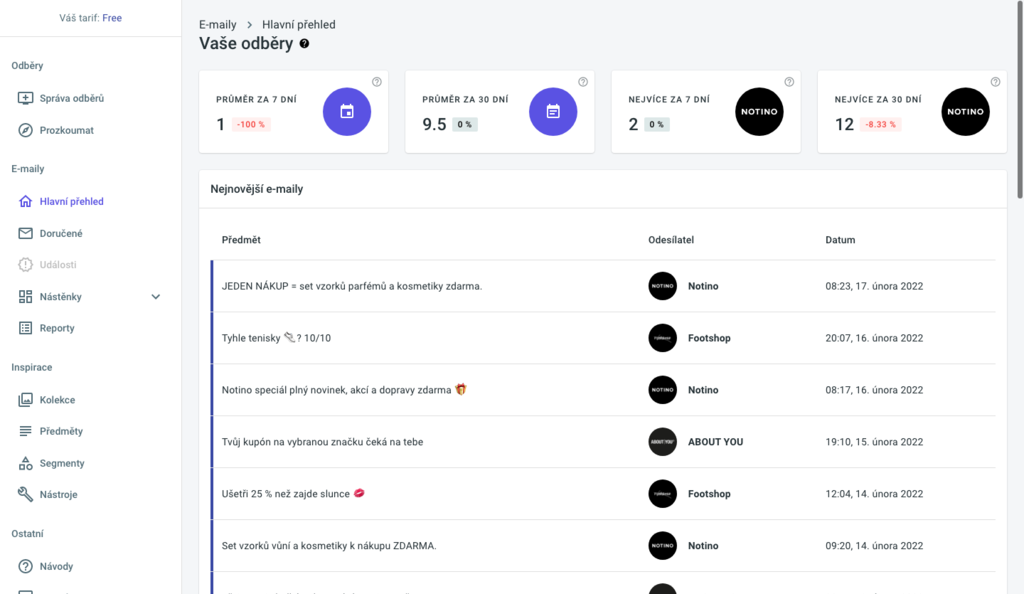Click Footshop avatar in Ušetři 25 % row
Viewport: 1024px width, 594px height.
[662, 494]
